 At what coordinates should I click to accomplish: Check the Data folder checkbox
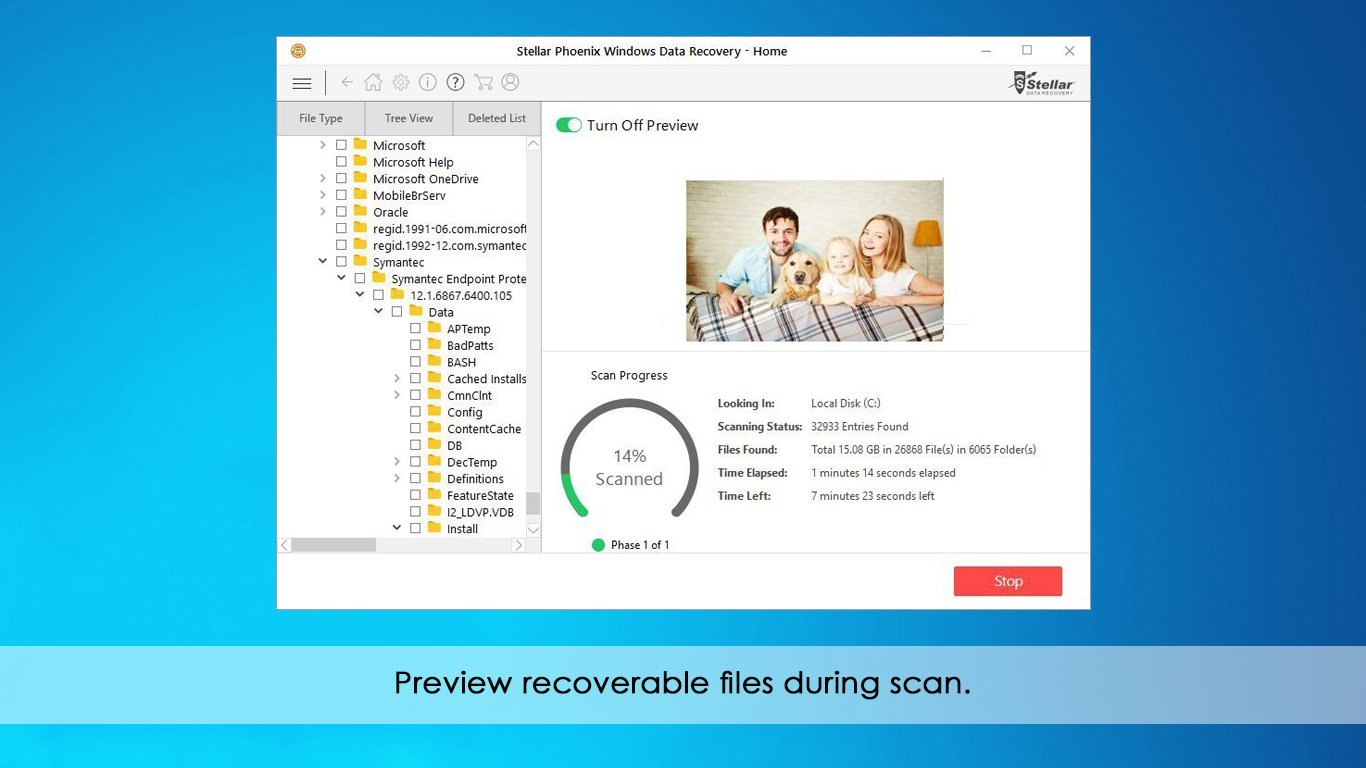point(397,312)
